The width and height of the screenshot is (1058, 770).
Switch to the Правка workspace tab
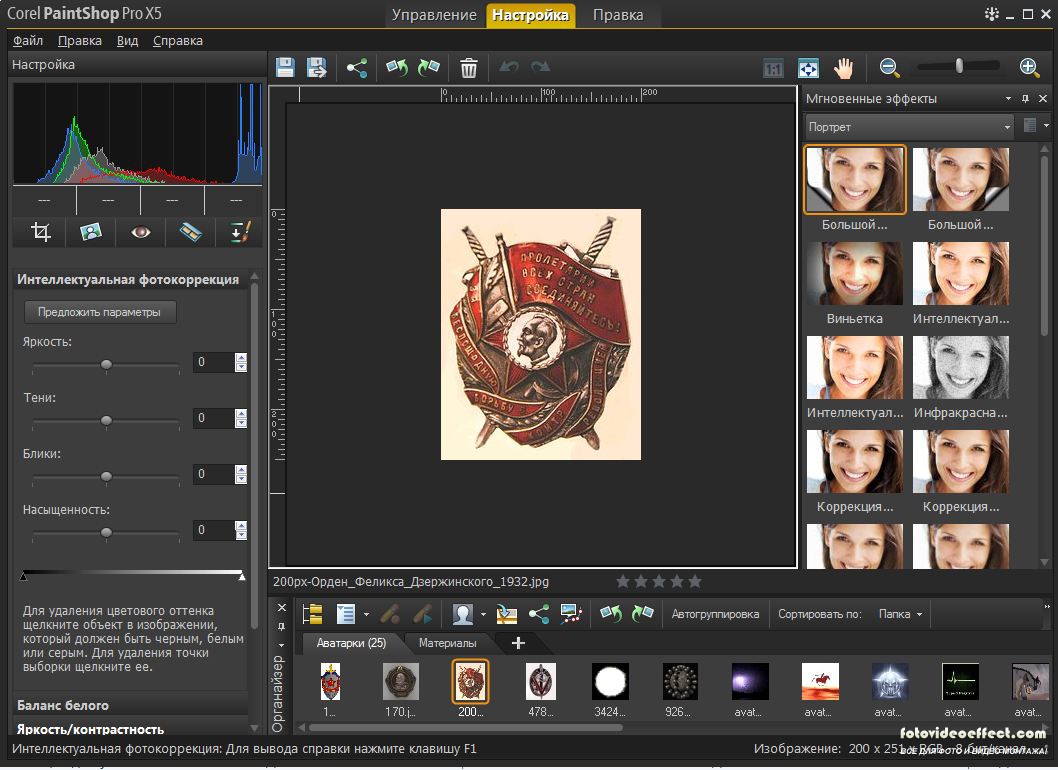[x=618, y=15]
